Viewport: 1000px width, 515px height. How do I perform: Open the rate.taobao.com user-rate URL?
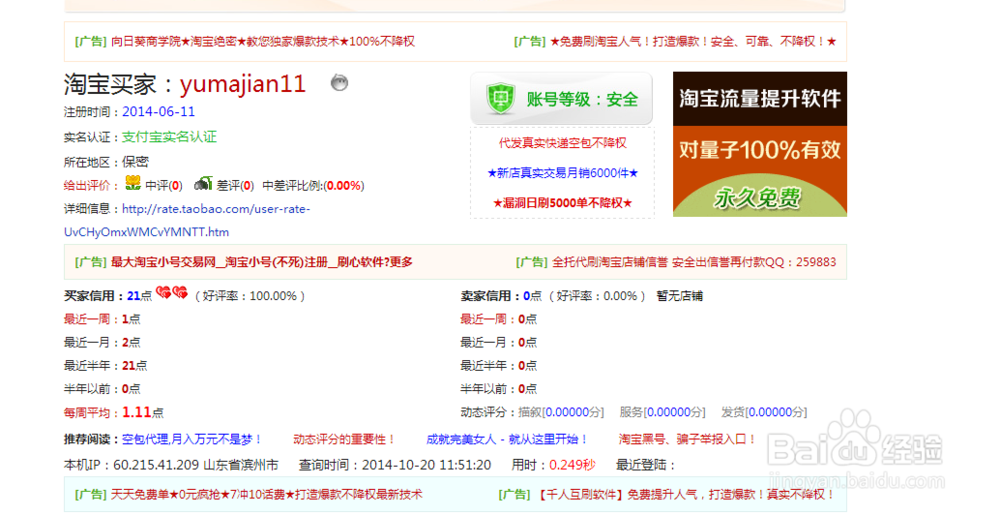[x=187, y=221]
